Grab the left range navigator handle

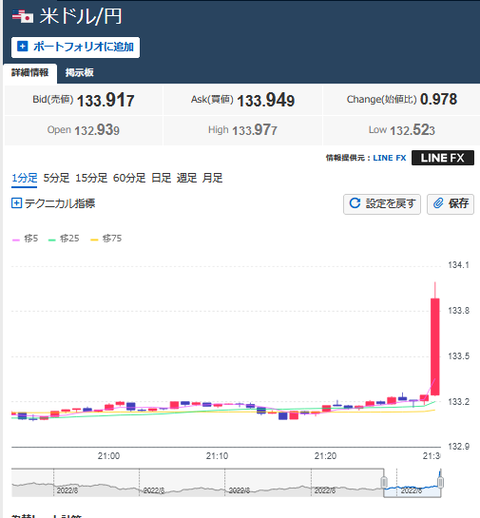(x=384, y=482)
